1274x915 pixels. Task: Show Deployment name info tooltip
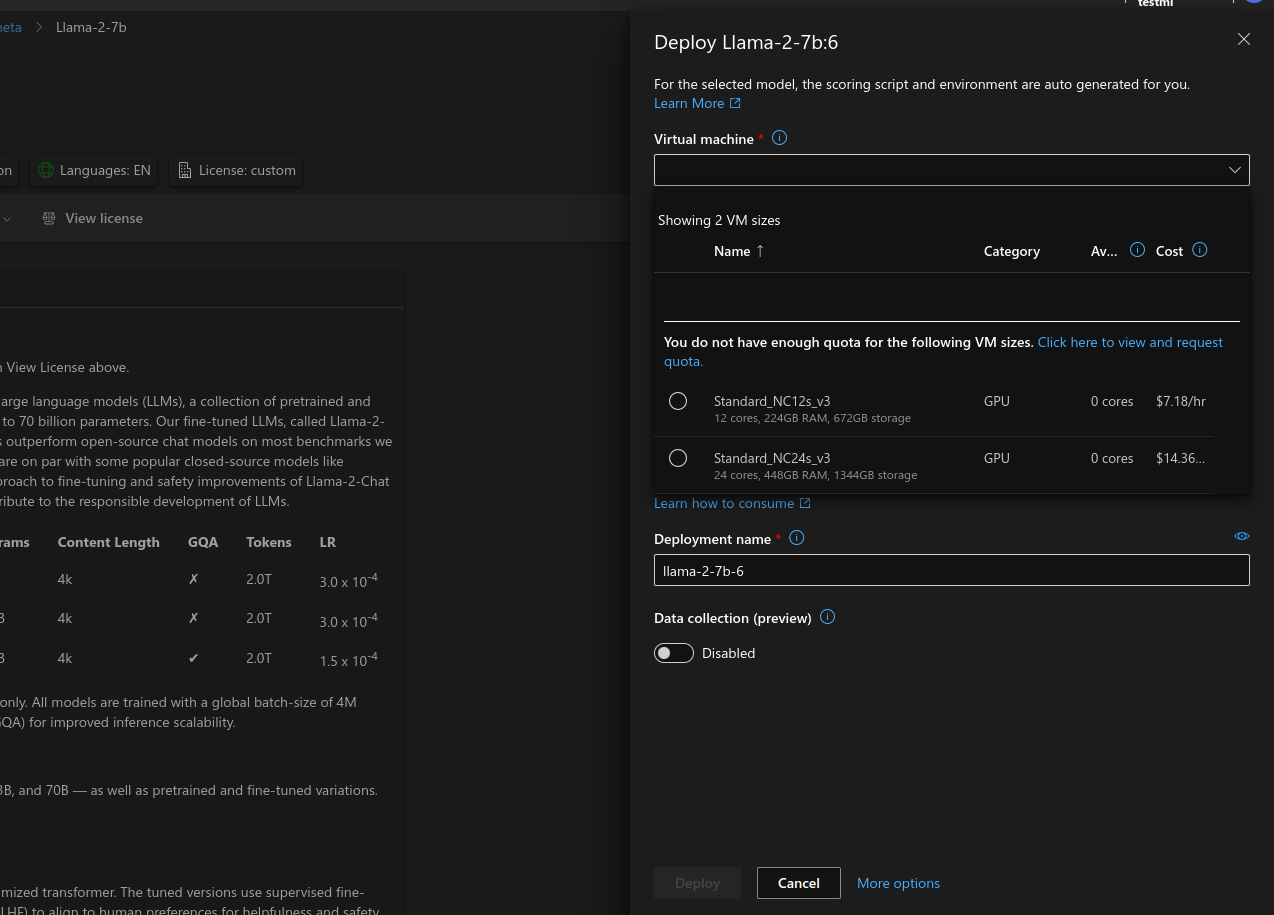(797, 538)
